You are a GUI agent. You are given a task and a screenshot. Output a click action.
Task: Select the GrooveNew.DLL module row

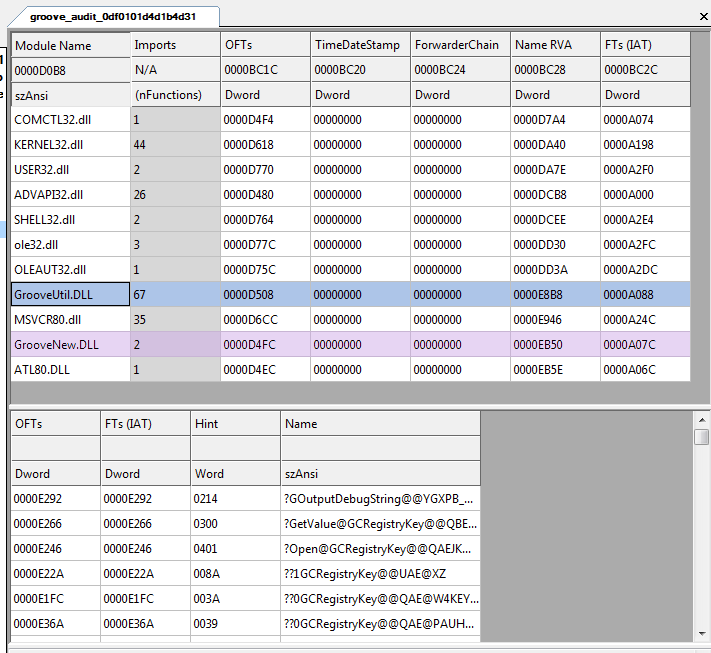tap(351, 344)
